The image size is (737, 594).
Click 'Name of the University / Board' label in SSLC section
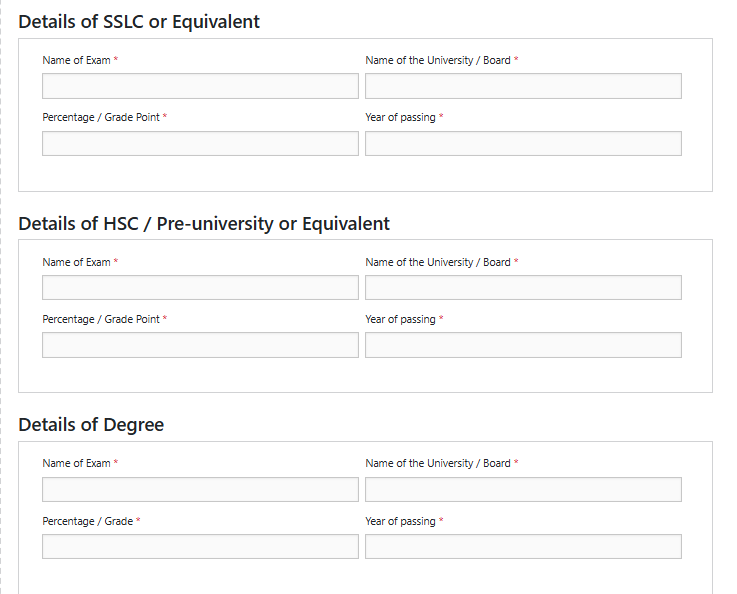438,60
